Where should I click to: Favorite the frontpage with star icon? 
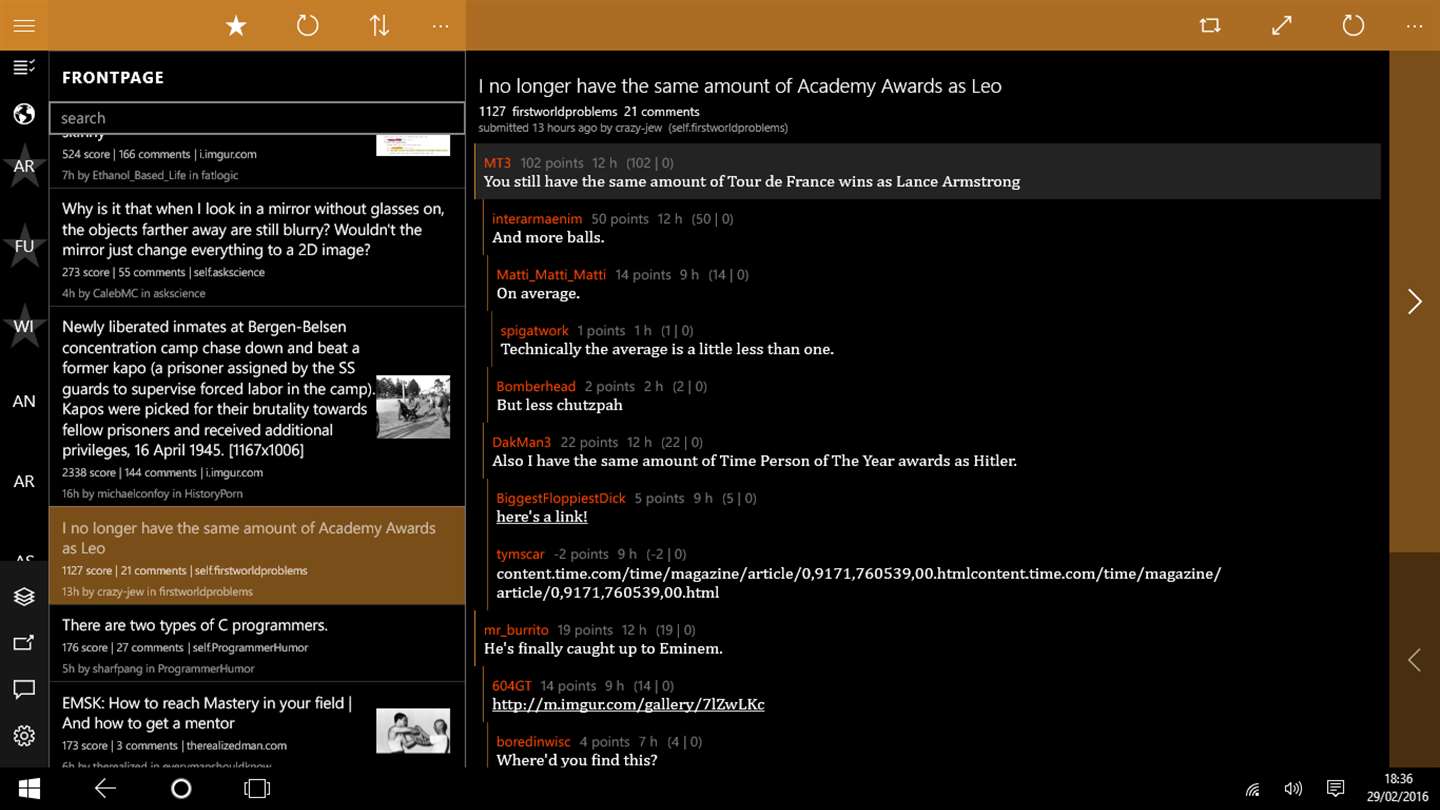(236, 26)
